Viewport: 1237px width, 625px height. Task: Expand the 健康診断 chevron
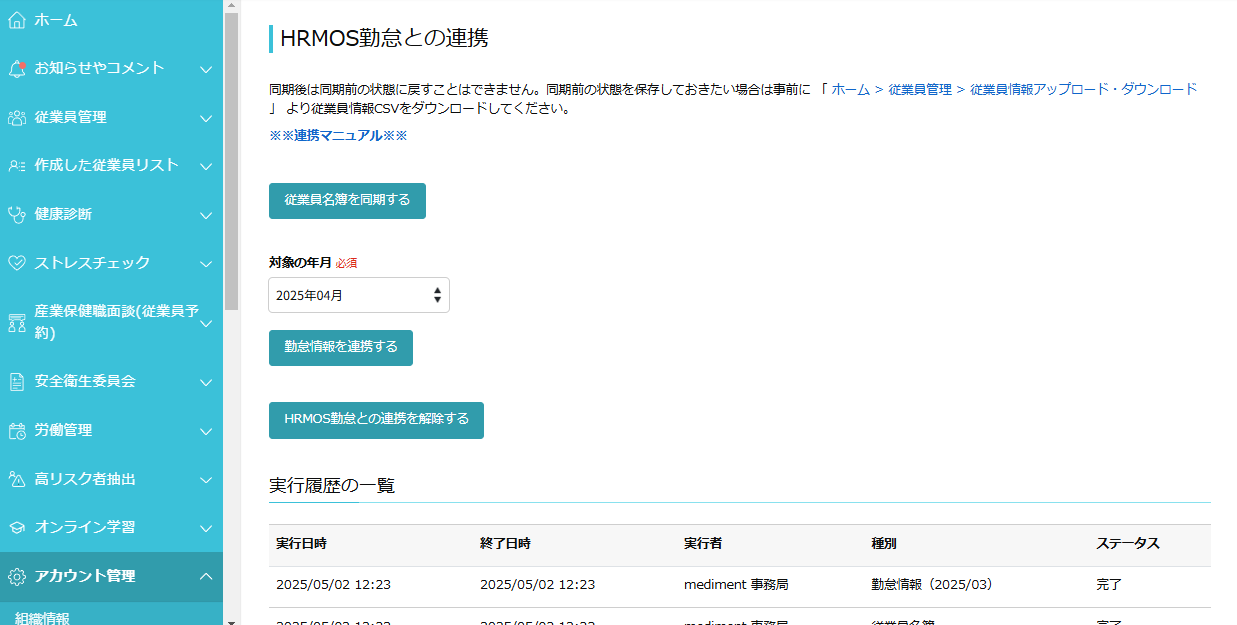[x=206, y=215]
